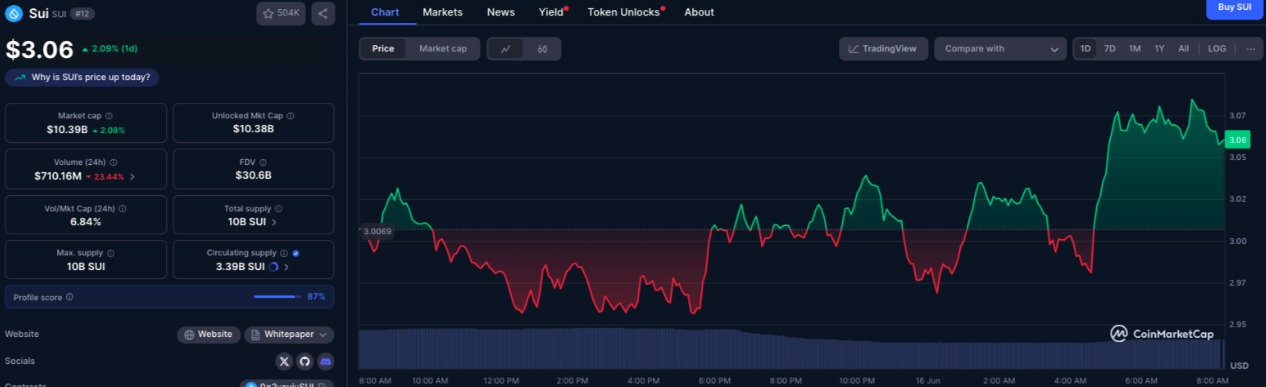The width and height of the screenshot is (1266, 387).
Task: Expand Circulating supply details chevron
Action: (286, 267)
